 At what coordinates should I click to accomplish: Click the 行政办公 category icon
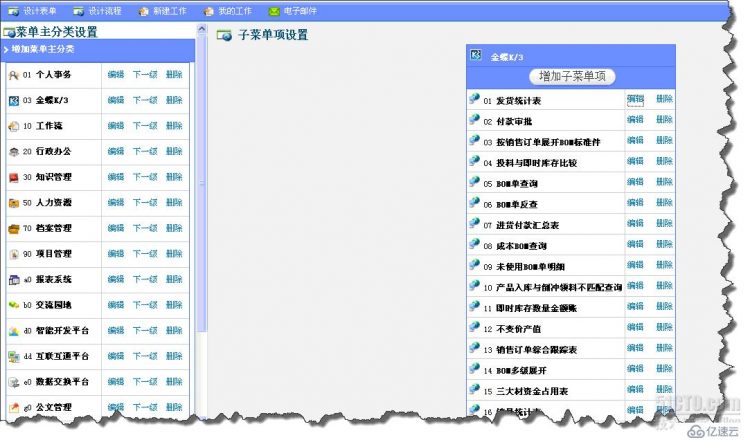point(14,152)
